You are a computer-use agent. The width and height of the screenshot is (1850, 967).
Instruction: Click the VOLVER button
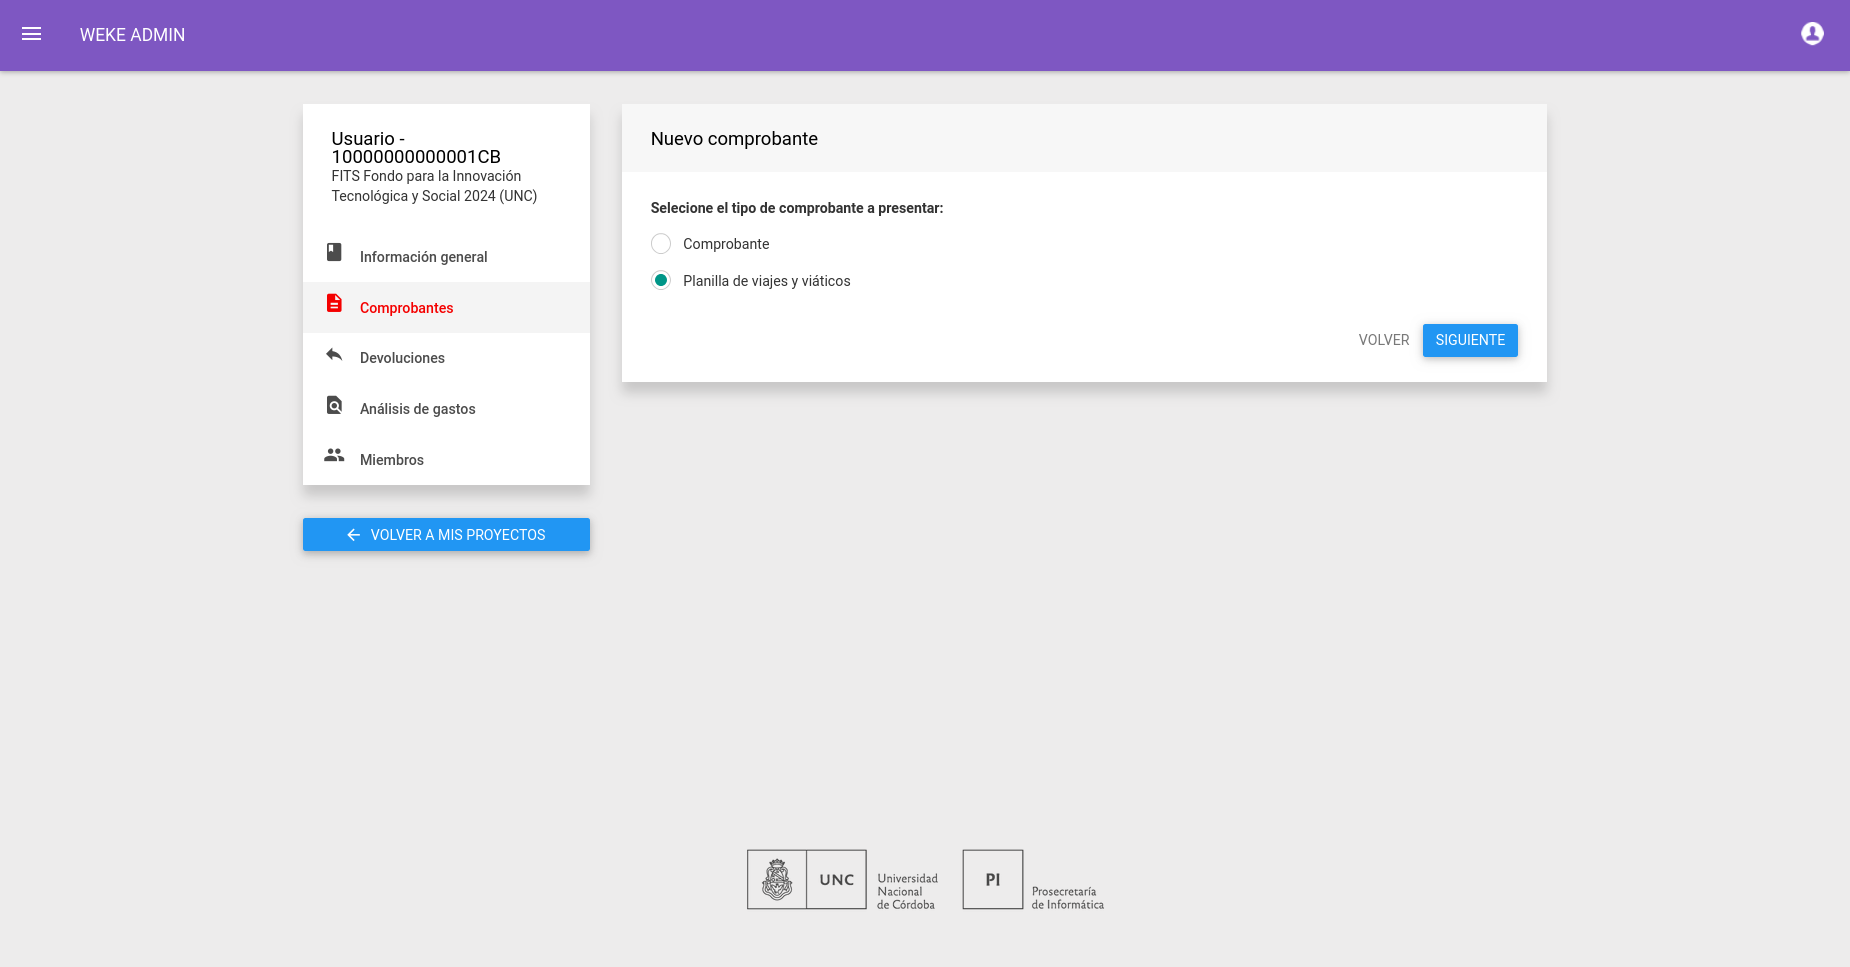[1384, 340]
